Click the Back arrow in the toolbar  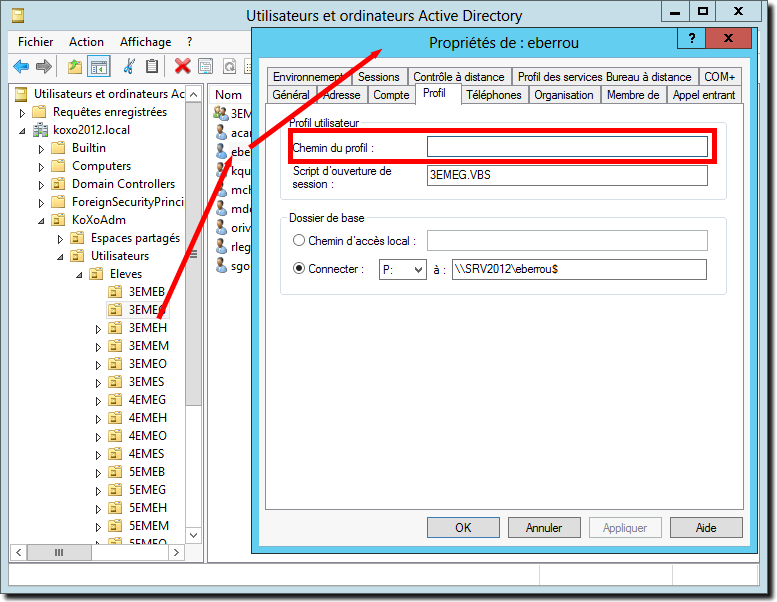pos(21,66)
